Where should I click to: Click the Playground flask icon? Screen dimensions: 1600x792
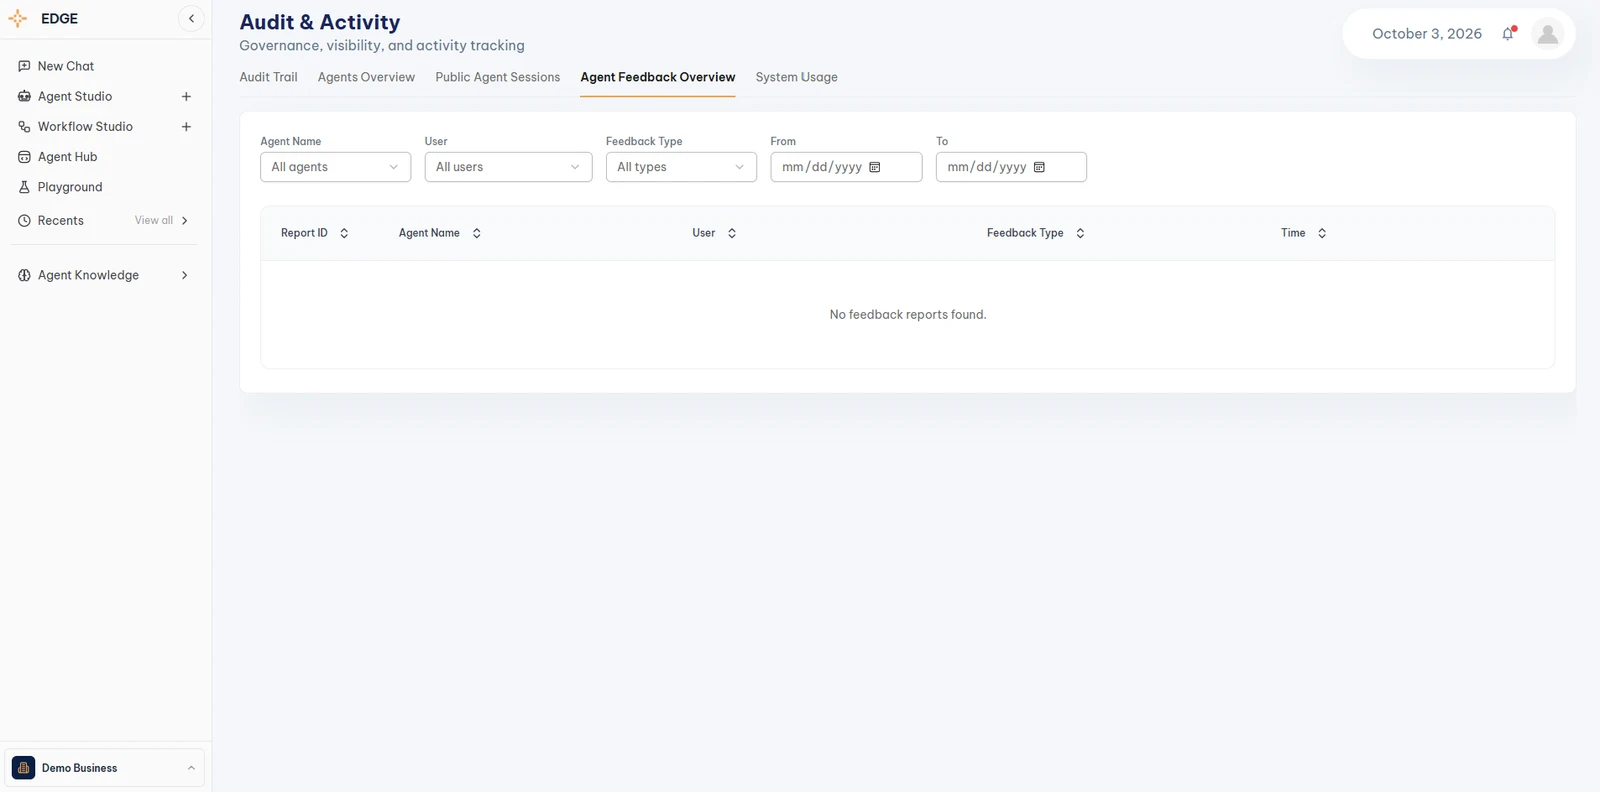click(x=24, y=187)
